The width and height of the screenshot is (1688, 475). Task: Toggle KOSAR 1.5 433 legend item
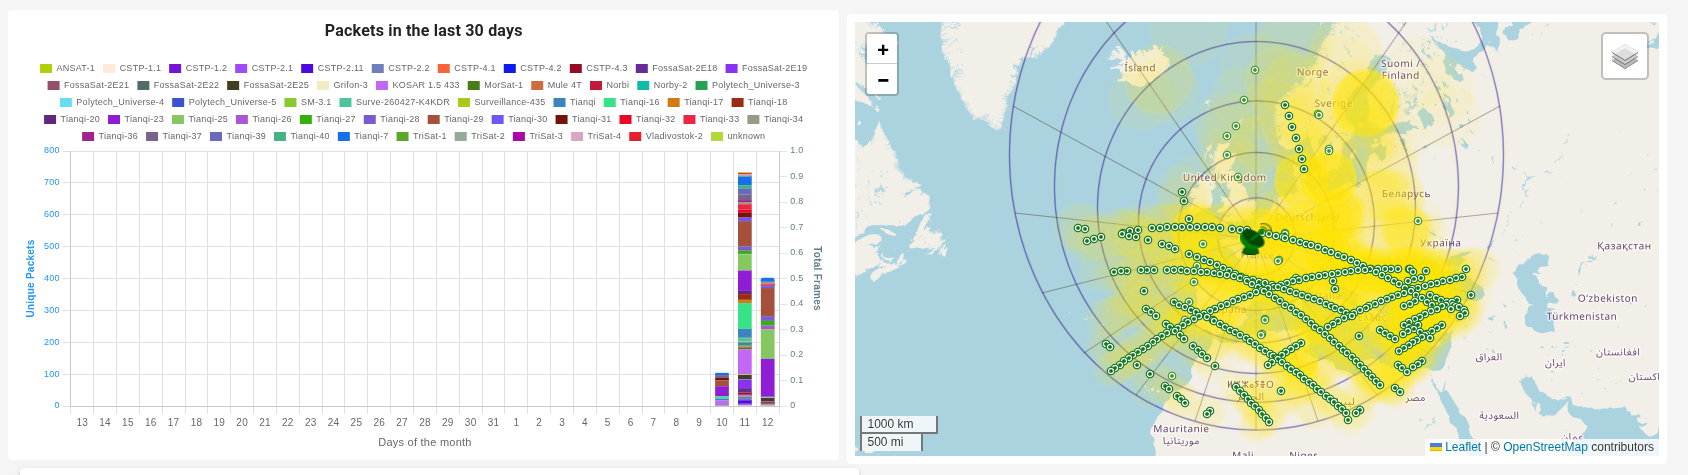click(418, 85)
